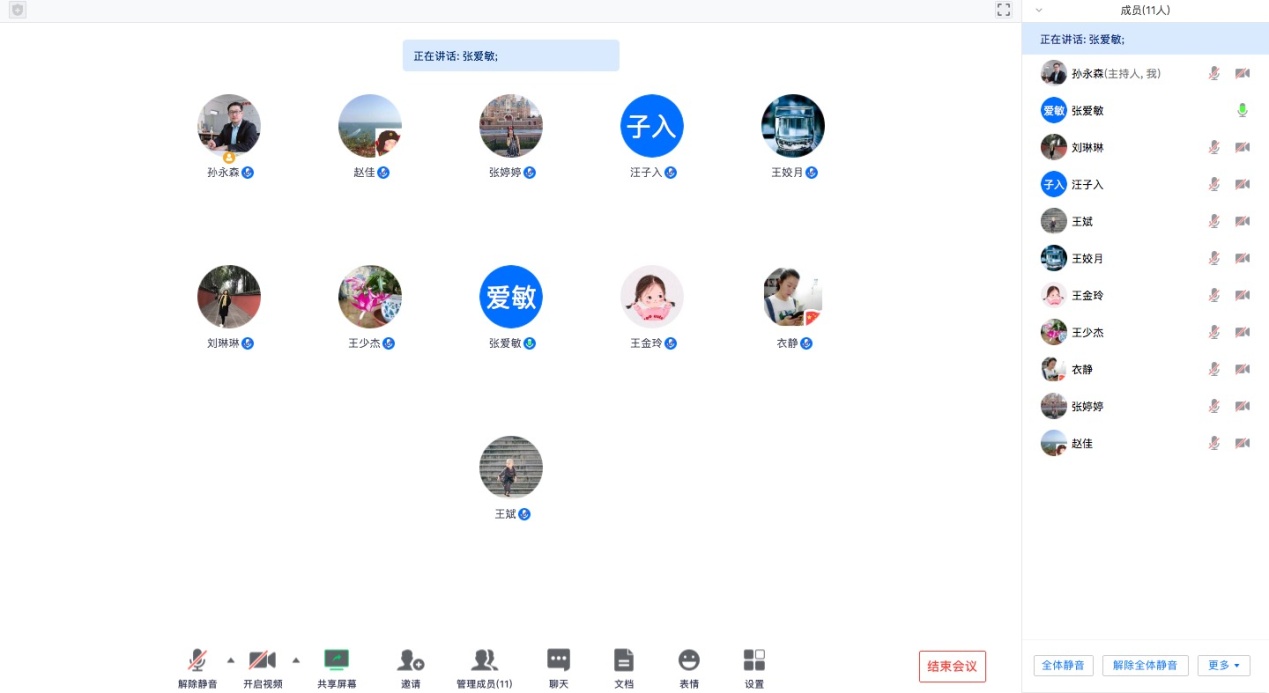Open the Emoji (表情) icon

pyautogui.click(x=689, y=661)
